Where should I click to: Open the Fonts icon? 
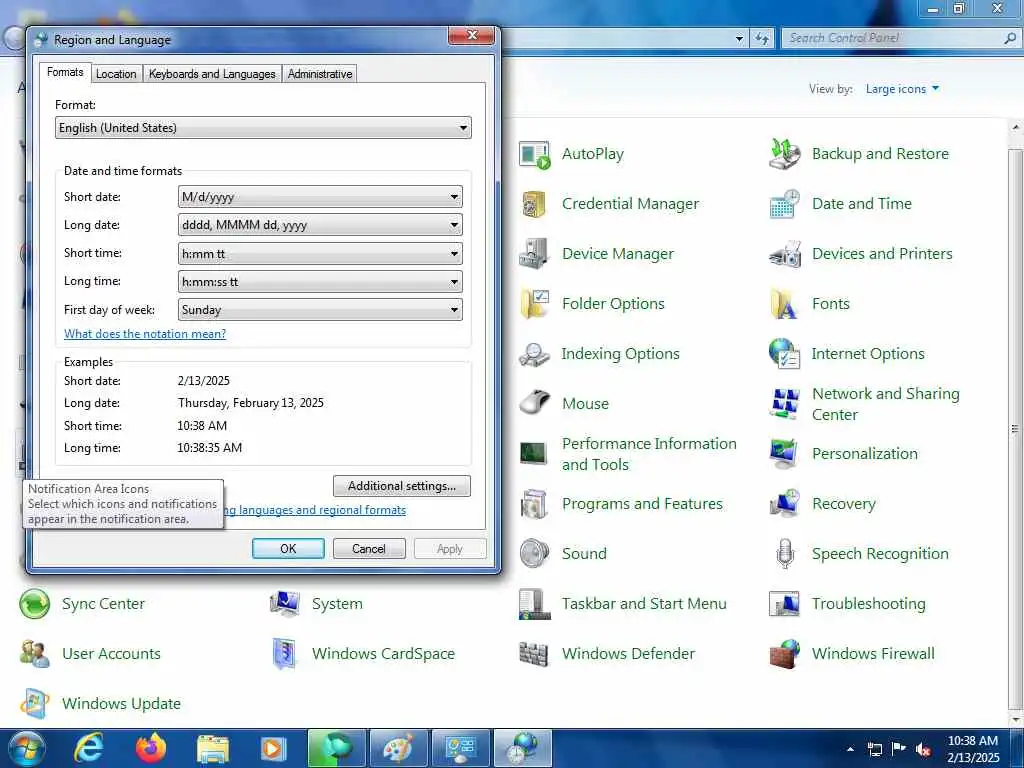(x=784, y=304)
